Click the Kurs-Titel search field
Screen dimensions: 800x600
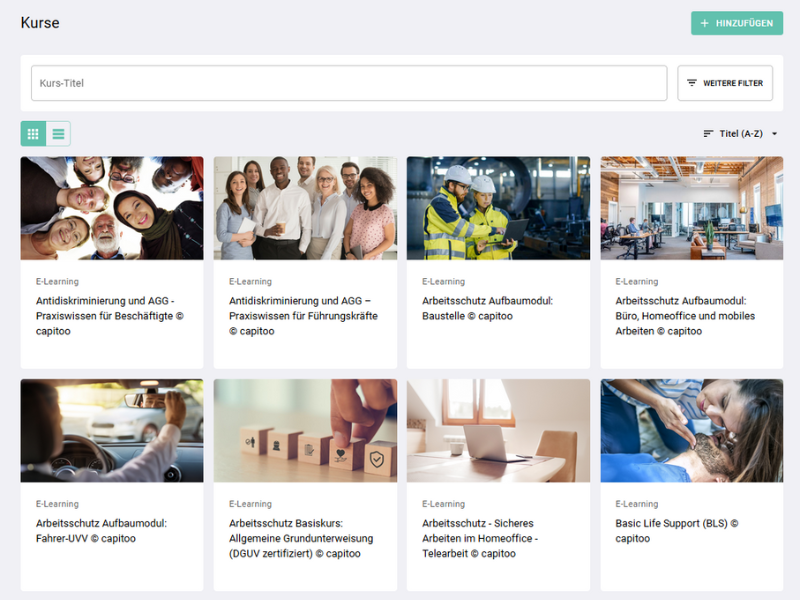[x=348, y=83]
